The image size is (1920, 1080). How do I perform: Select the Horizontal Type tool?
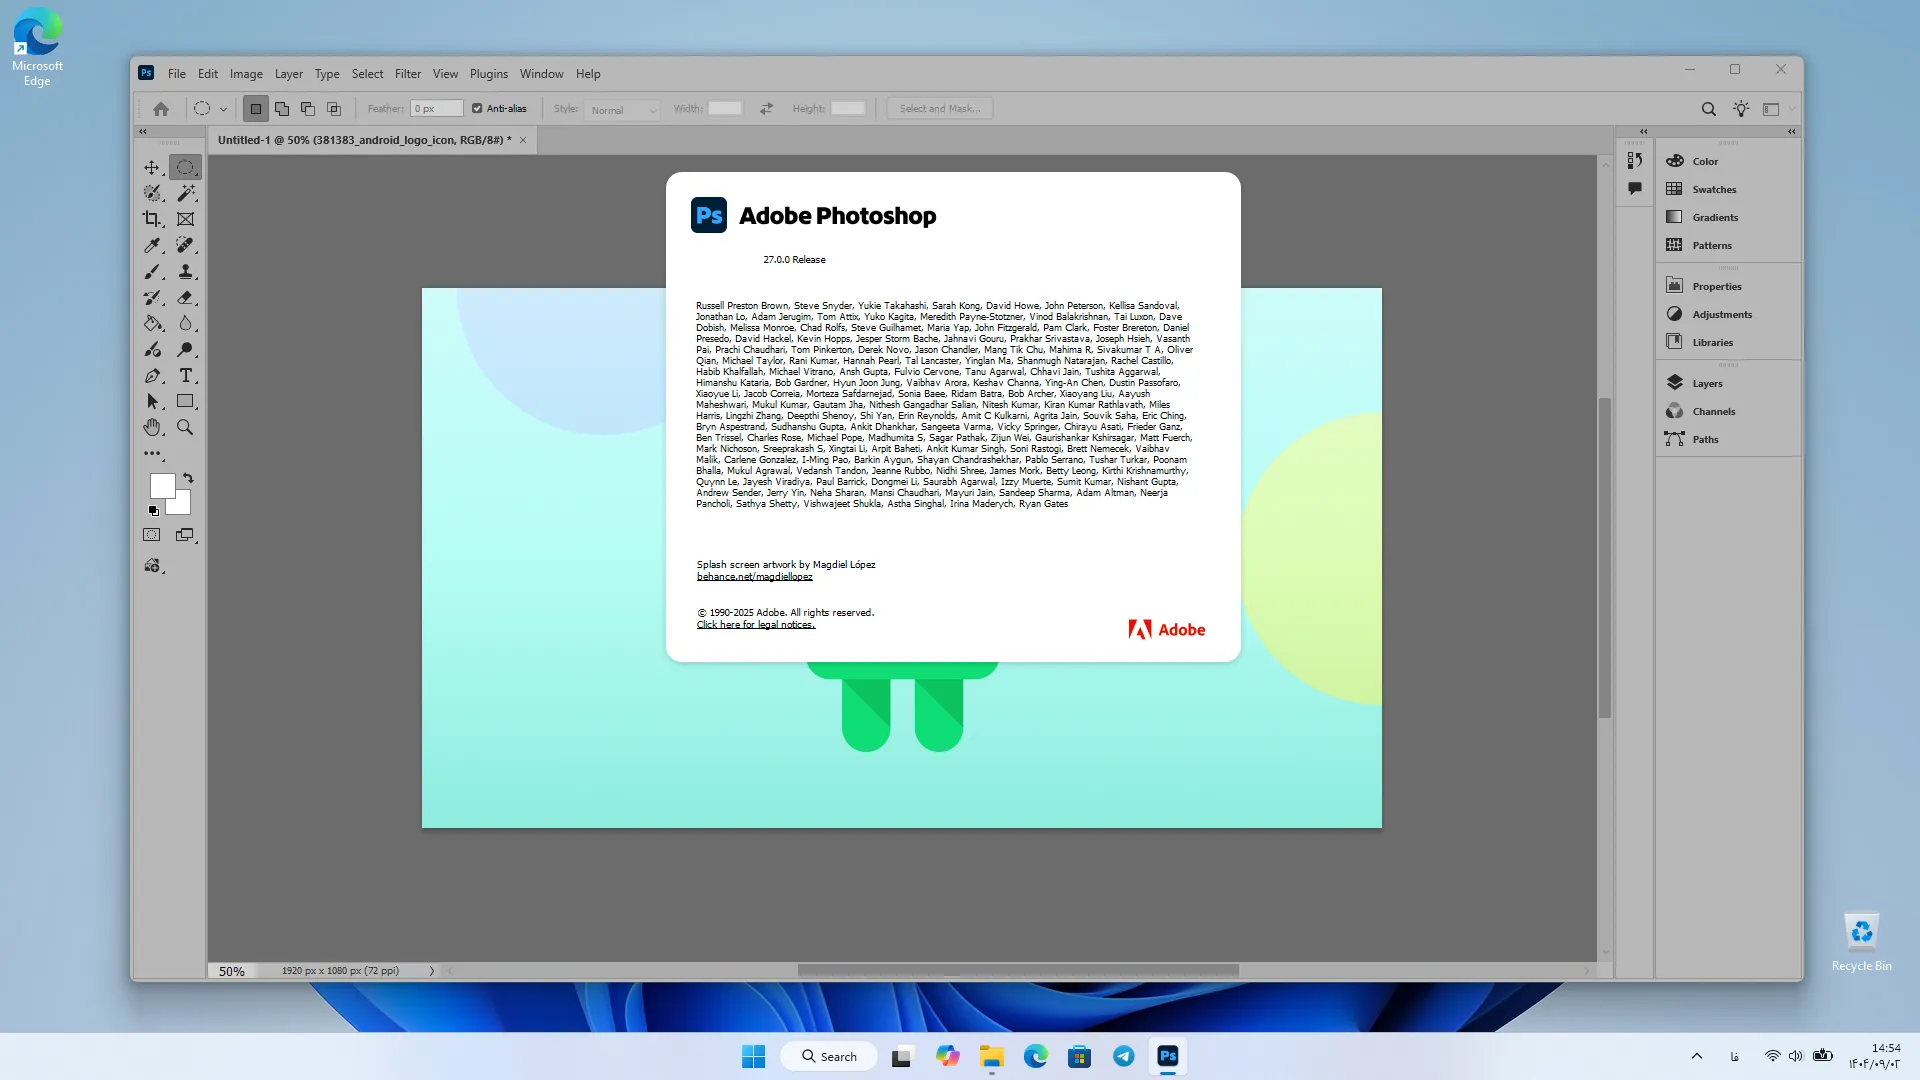[185, 375]
